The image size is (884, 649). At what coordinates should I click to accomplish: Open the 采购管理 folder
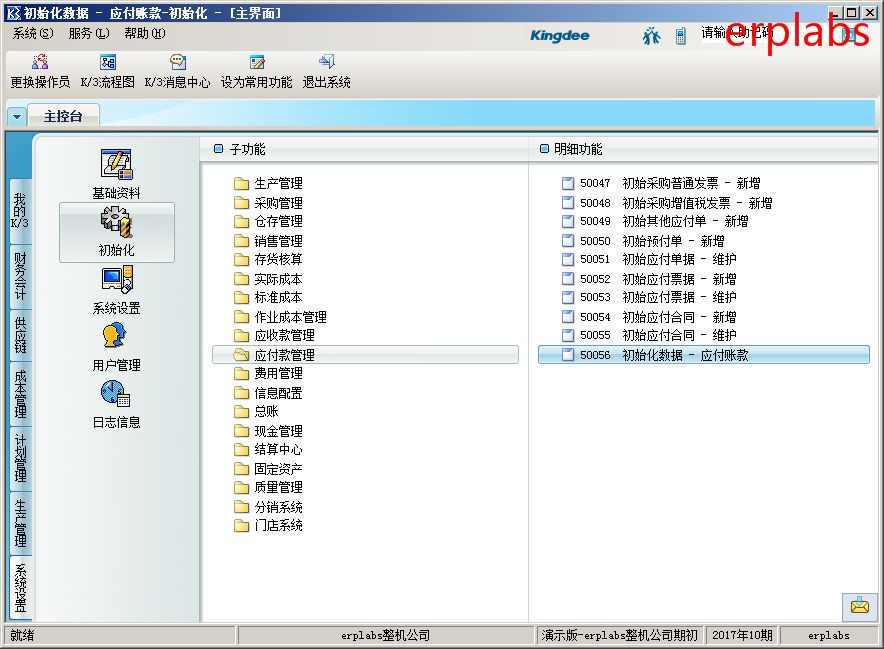click(x=268, y=203)
